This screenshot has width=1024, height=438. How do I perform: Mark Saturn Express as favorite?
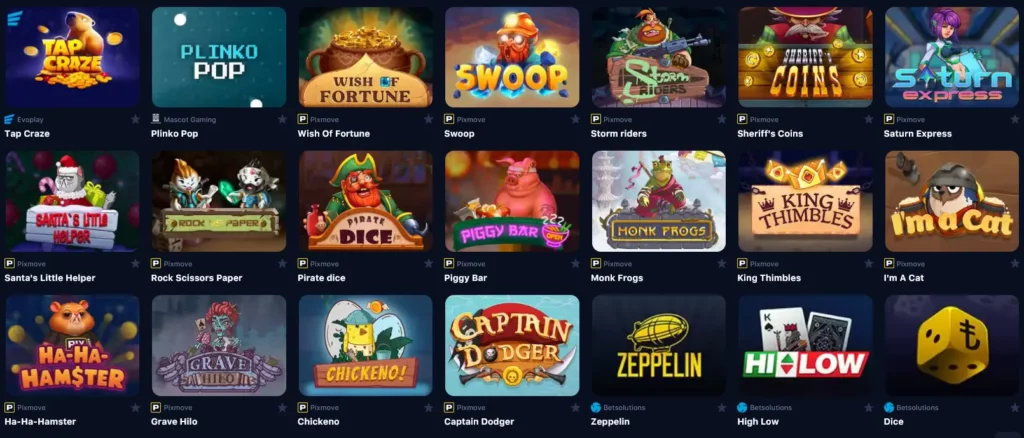pyautogui.click(x=1015, y=119)
